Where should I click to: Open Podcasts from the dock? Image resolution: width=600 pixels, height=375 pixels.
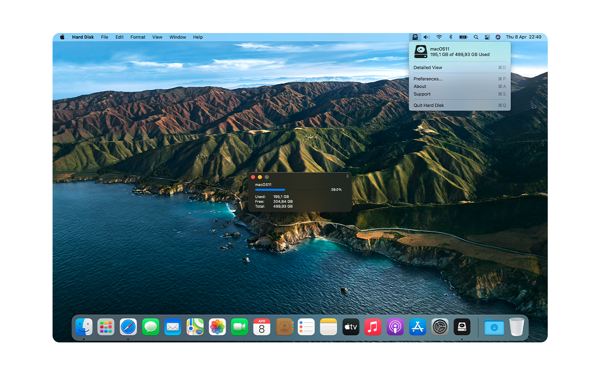click(395, 327)
